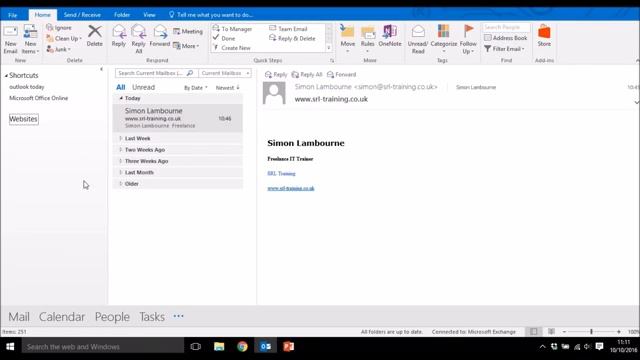Open the Junk dropdown
Screen dimensions: 640x360
coord(58,49)
